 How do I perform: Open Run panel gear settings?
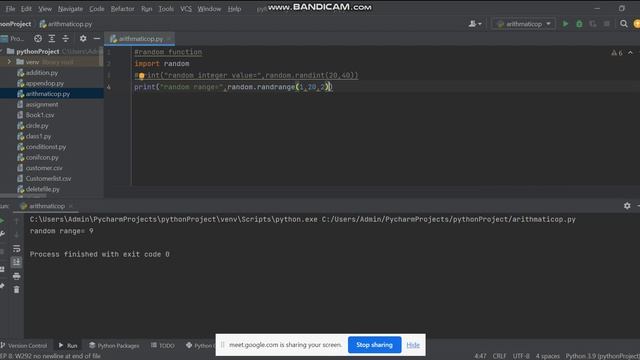pyautogui.click(x=627, y=206)
